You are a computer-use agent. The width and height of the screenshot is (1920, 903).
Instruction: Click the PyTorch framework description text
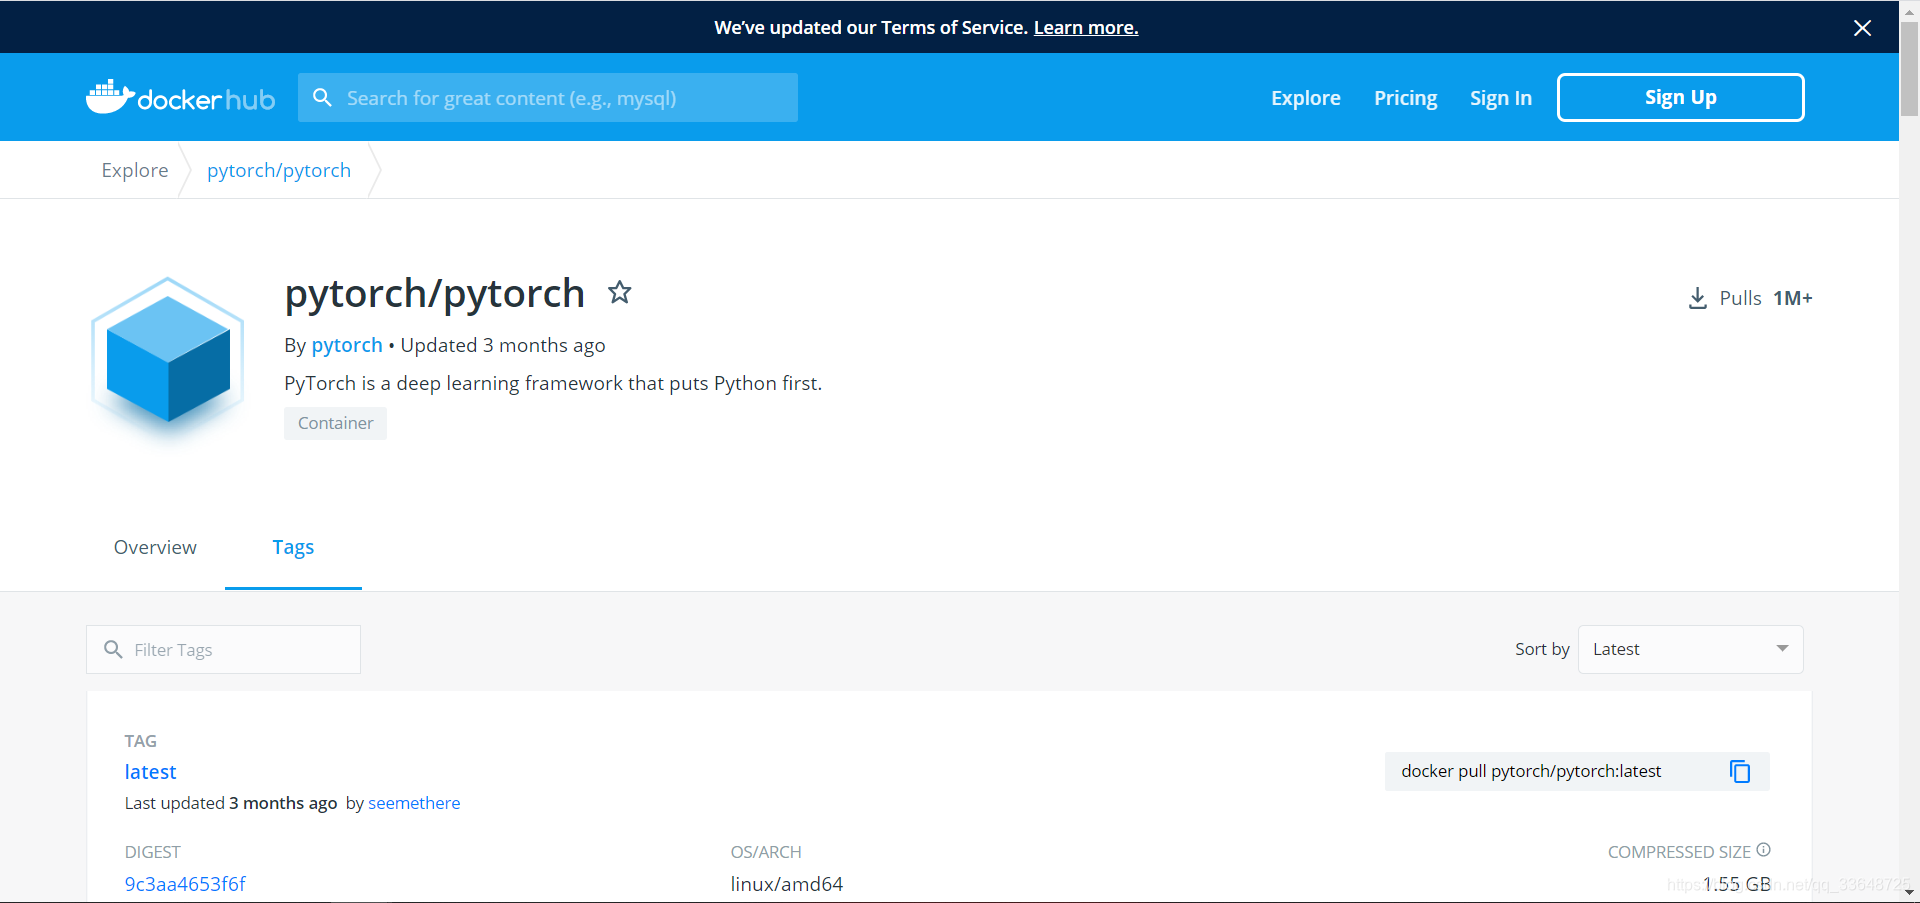pos(553,383)
